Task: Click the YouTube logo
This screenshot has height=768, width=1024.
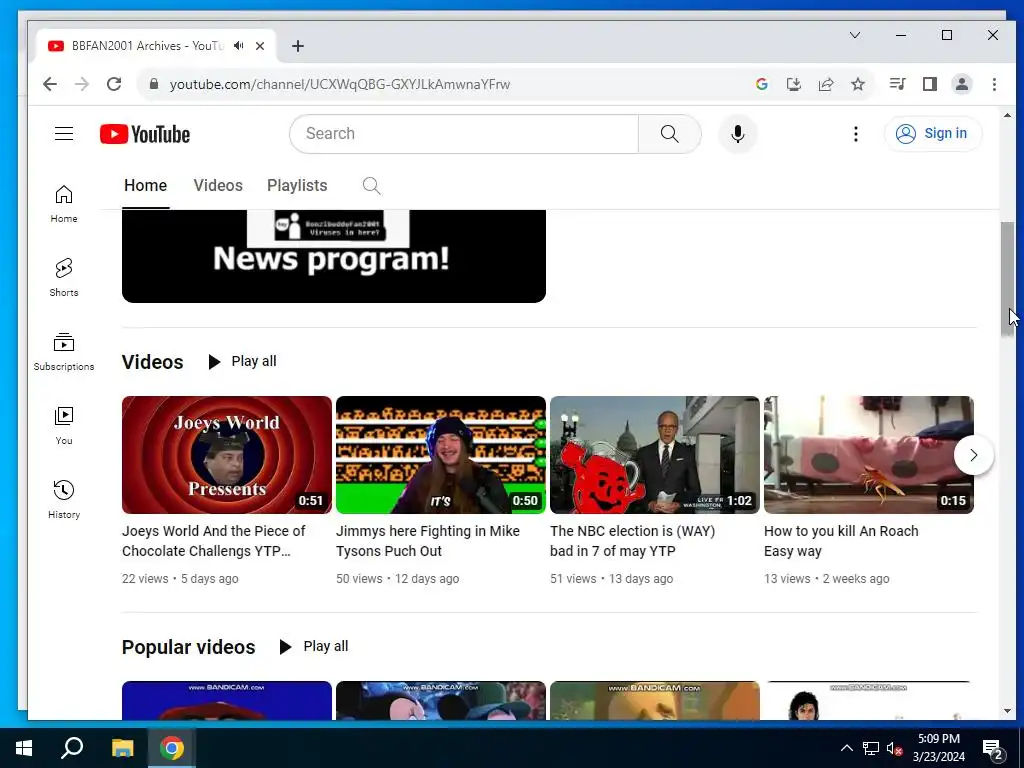Action: click(145, 134)
